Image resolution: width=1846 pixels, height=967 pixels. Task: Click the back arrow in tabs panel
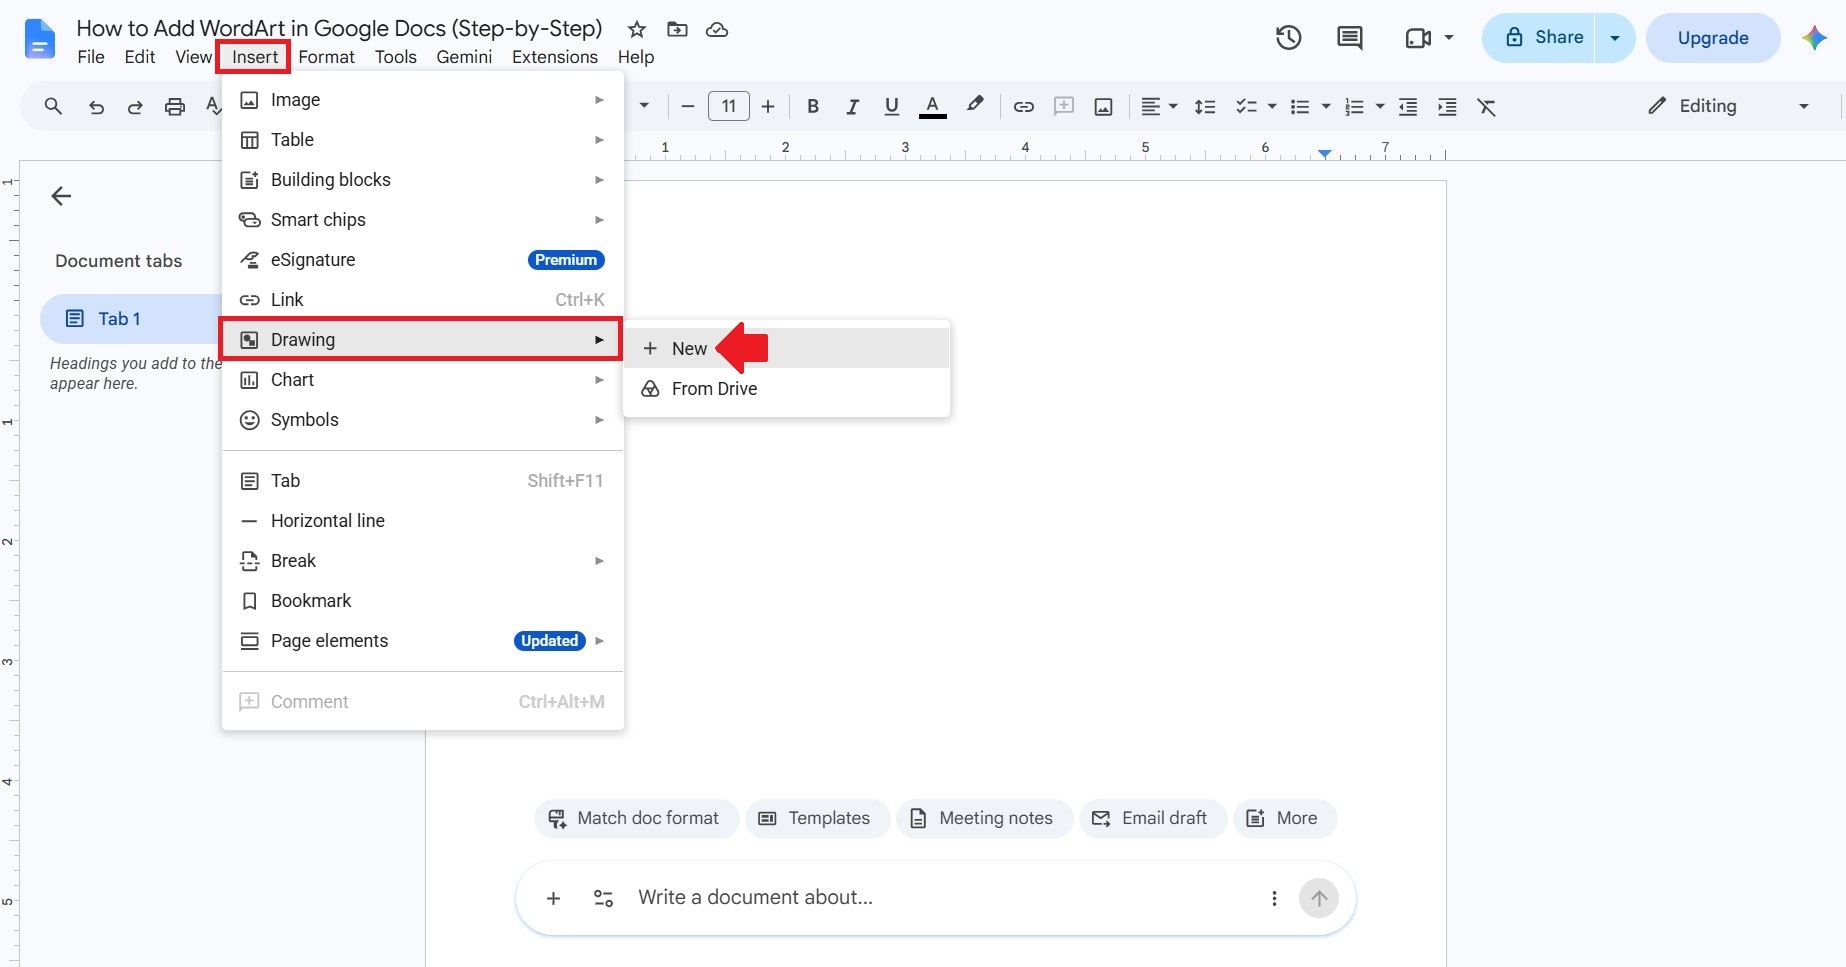point(61,196)
